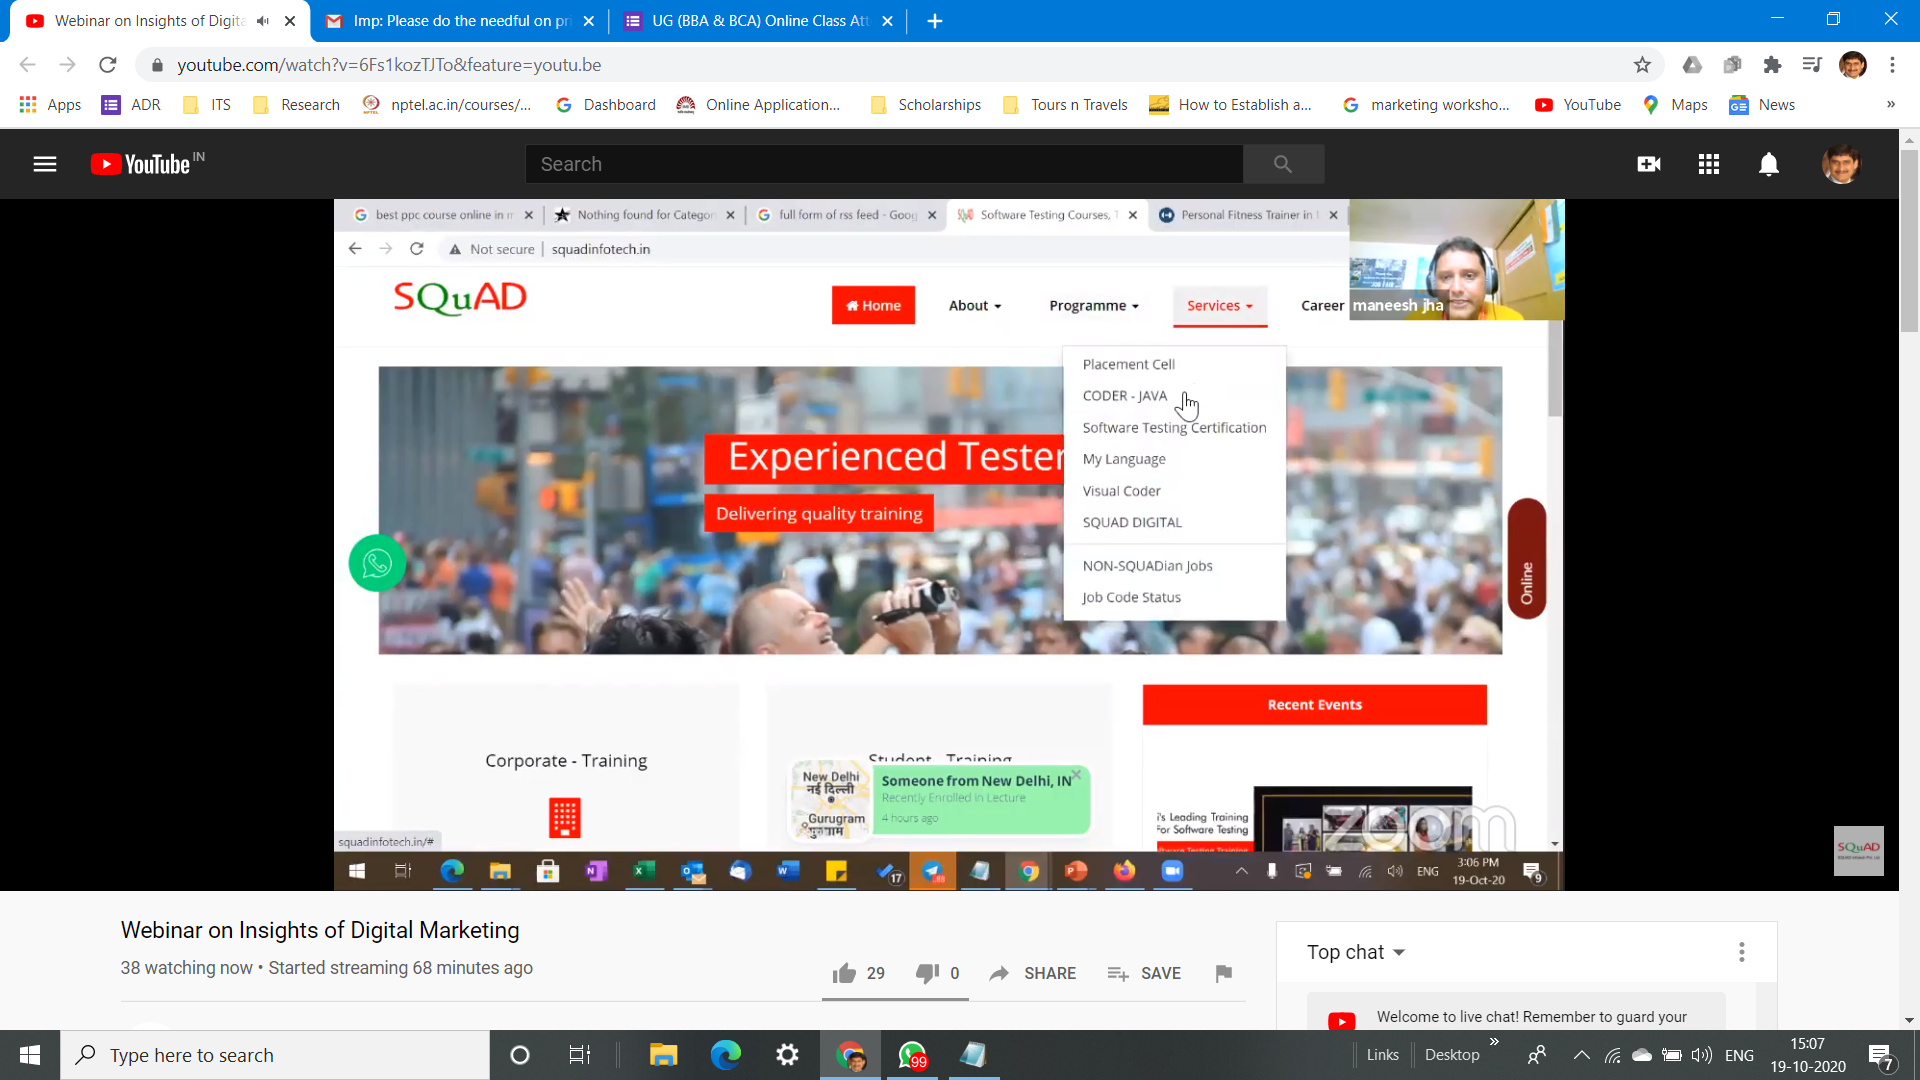
Task: Open the YouTube apps grid
Action: click(x=1709, y=164)
